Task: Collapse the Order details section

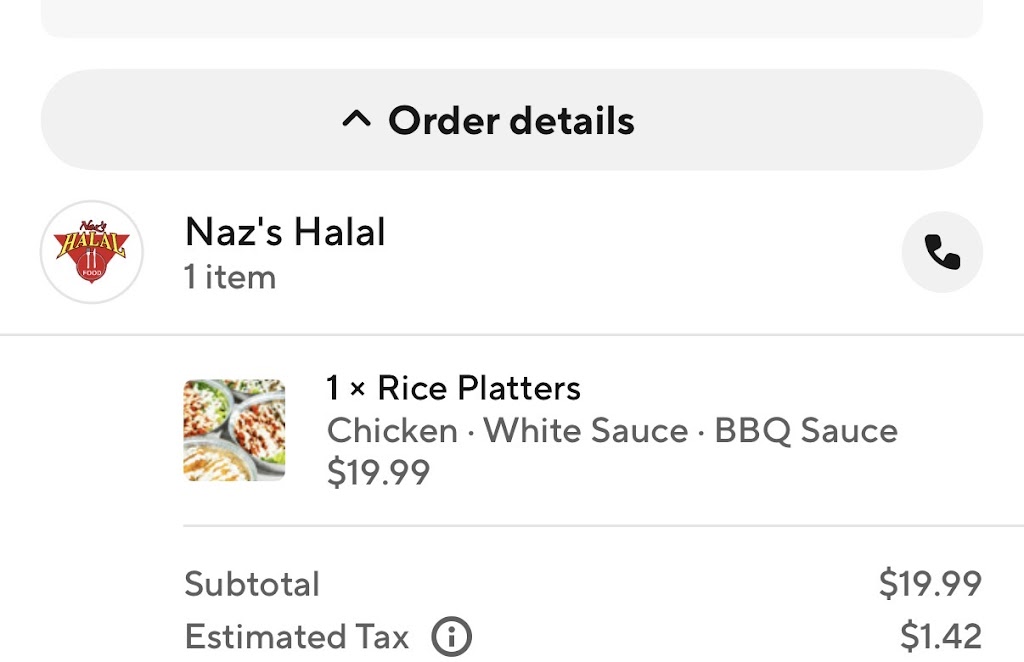Action: coord(512,119)
